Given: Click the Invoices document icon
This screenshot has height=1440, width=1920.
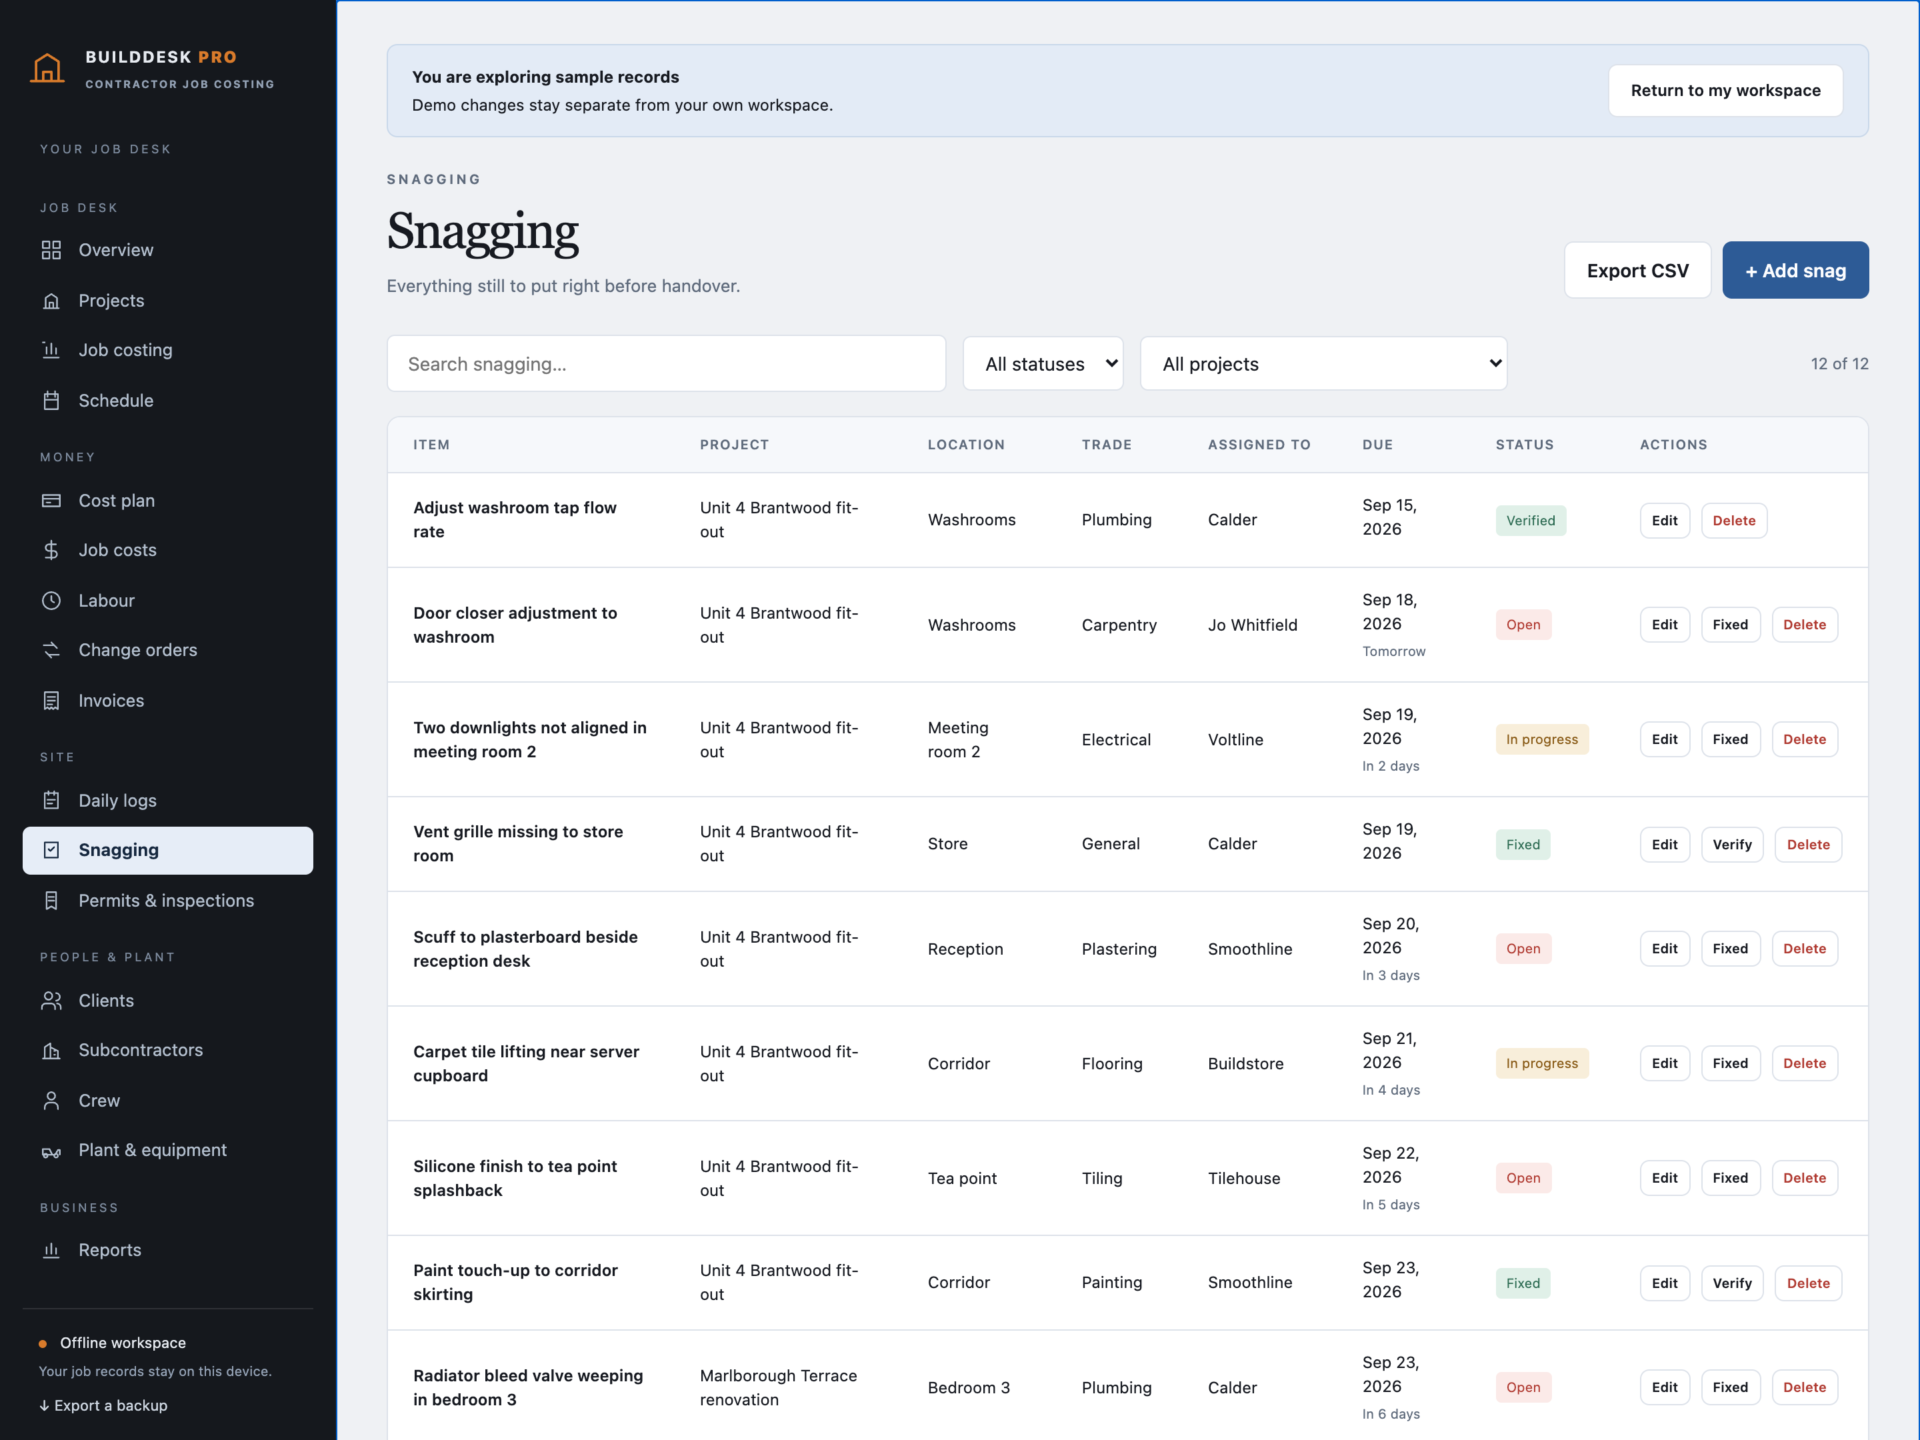Looking at the screenshot, I should coord(51,701).
